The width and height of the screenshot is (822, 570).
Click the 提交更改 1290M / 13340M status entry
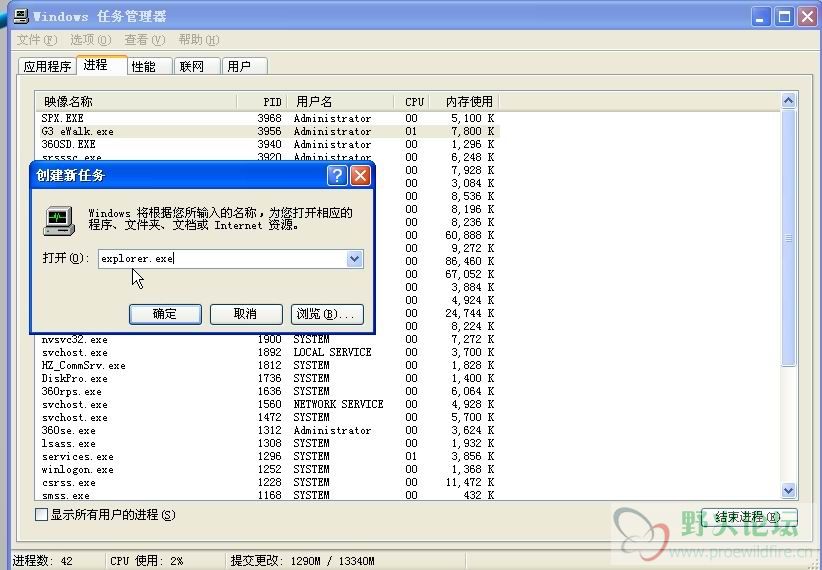tap(302, 561)
